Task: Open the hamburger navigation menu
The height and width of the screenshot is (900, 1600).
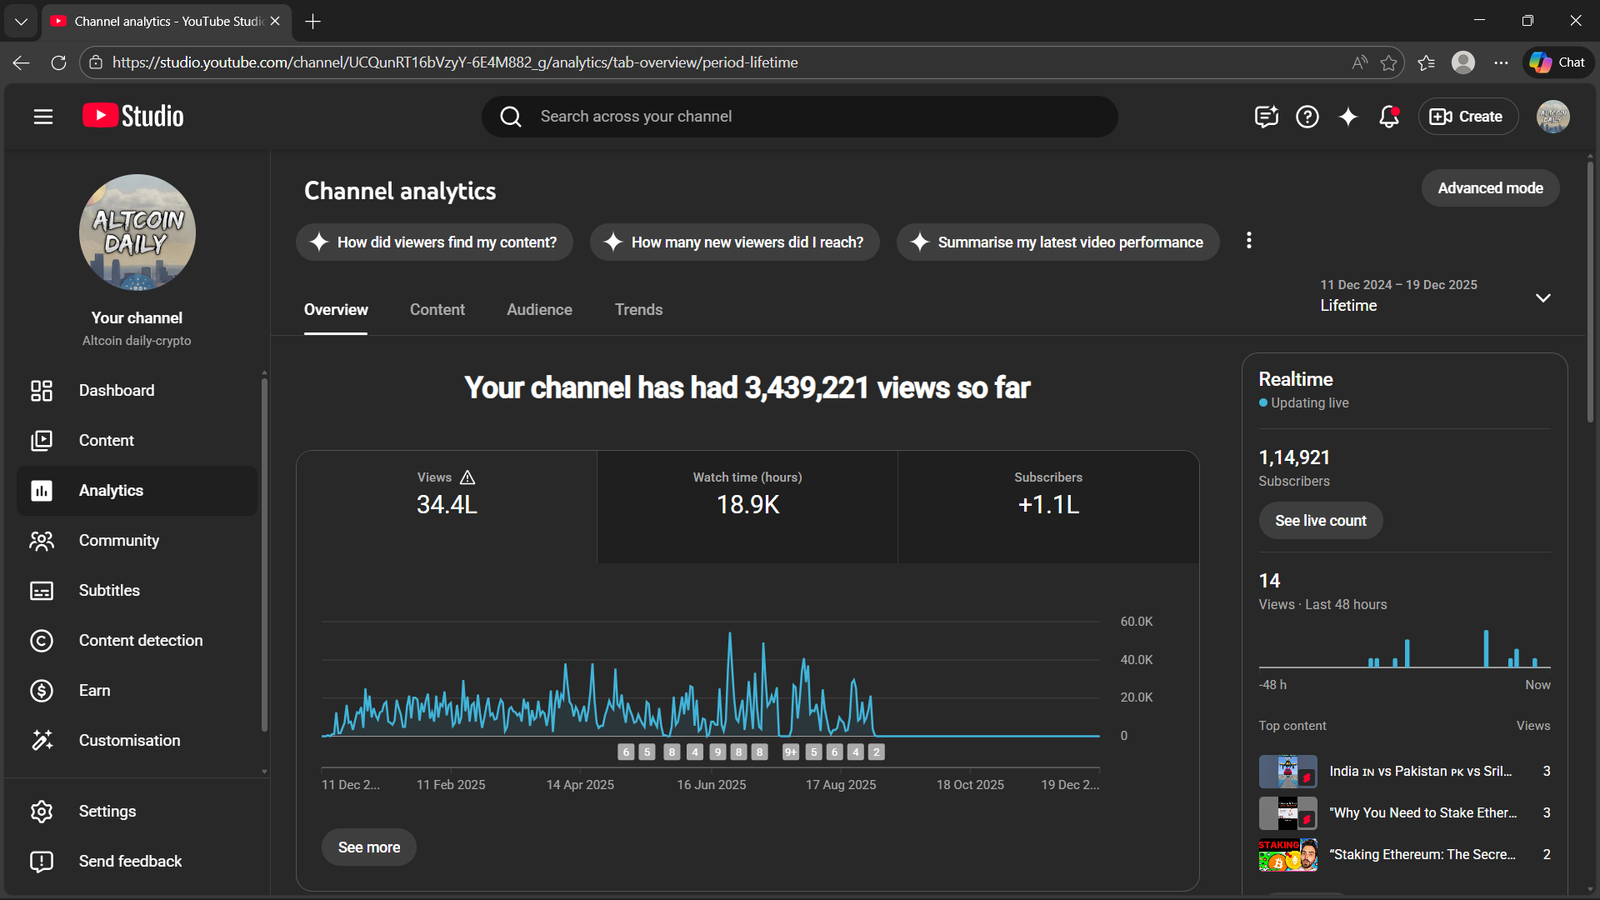Action: 43,117
